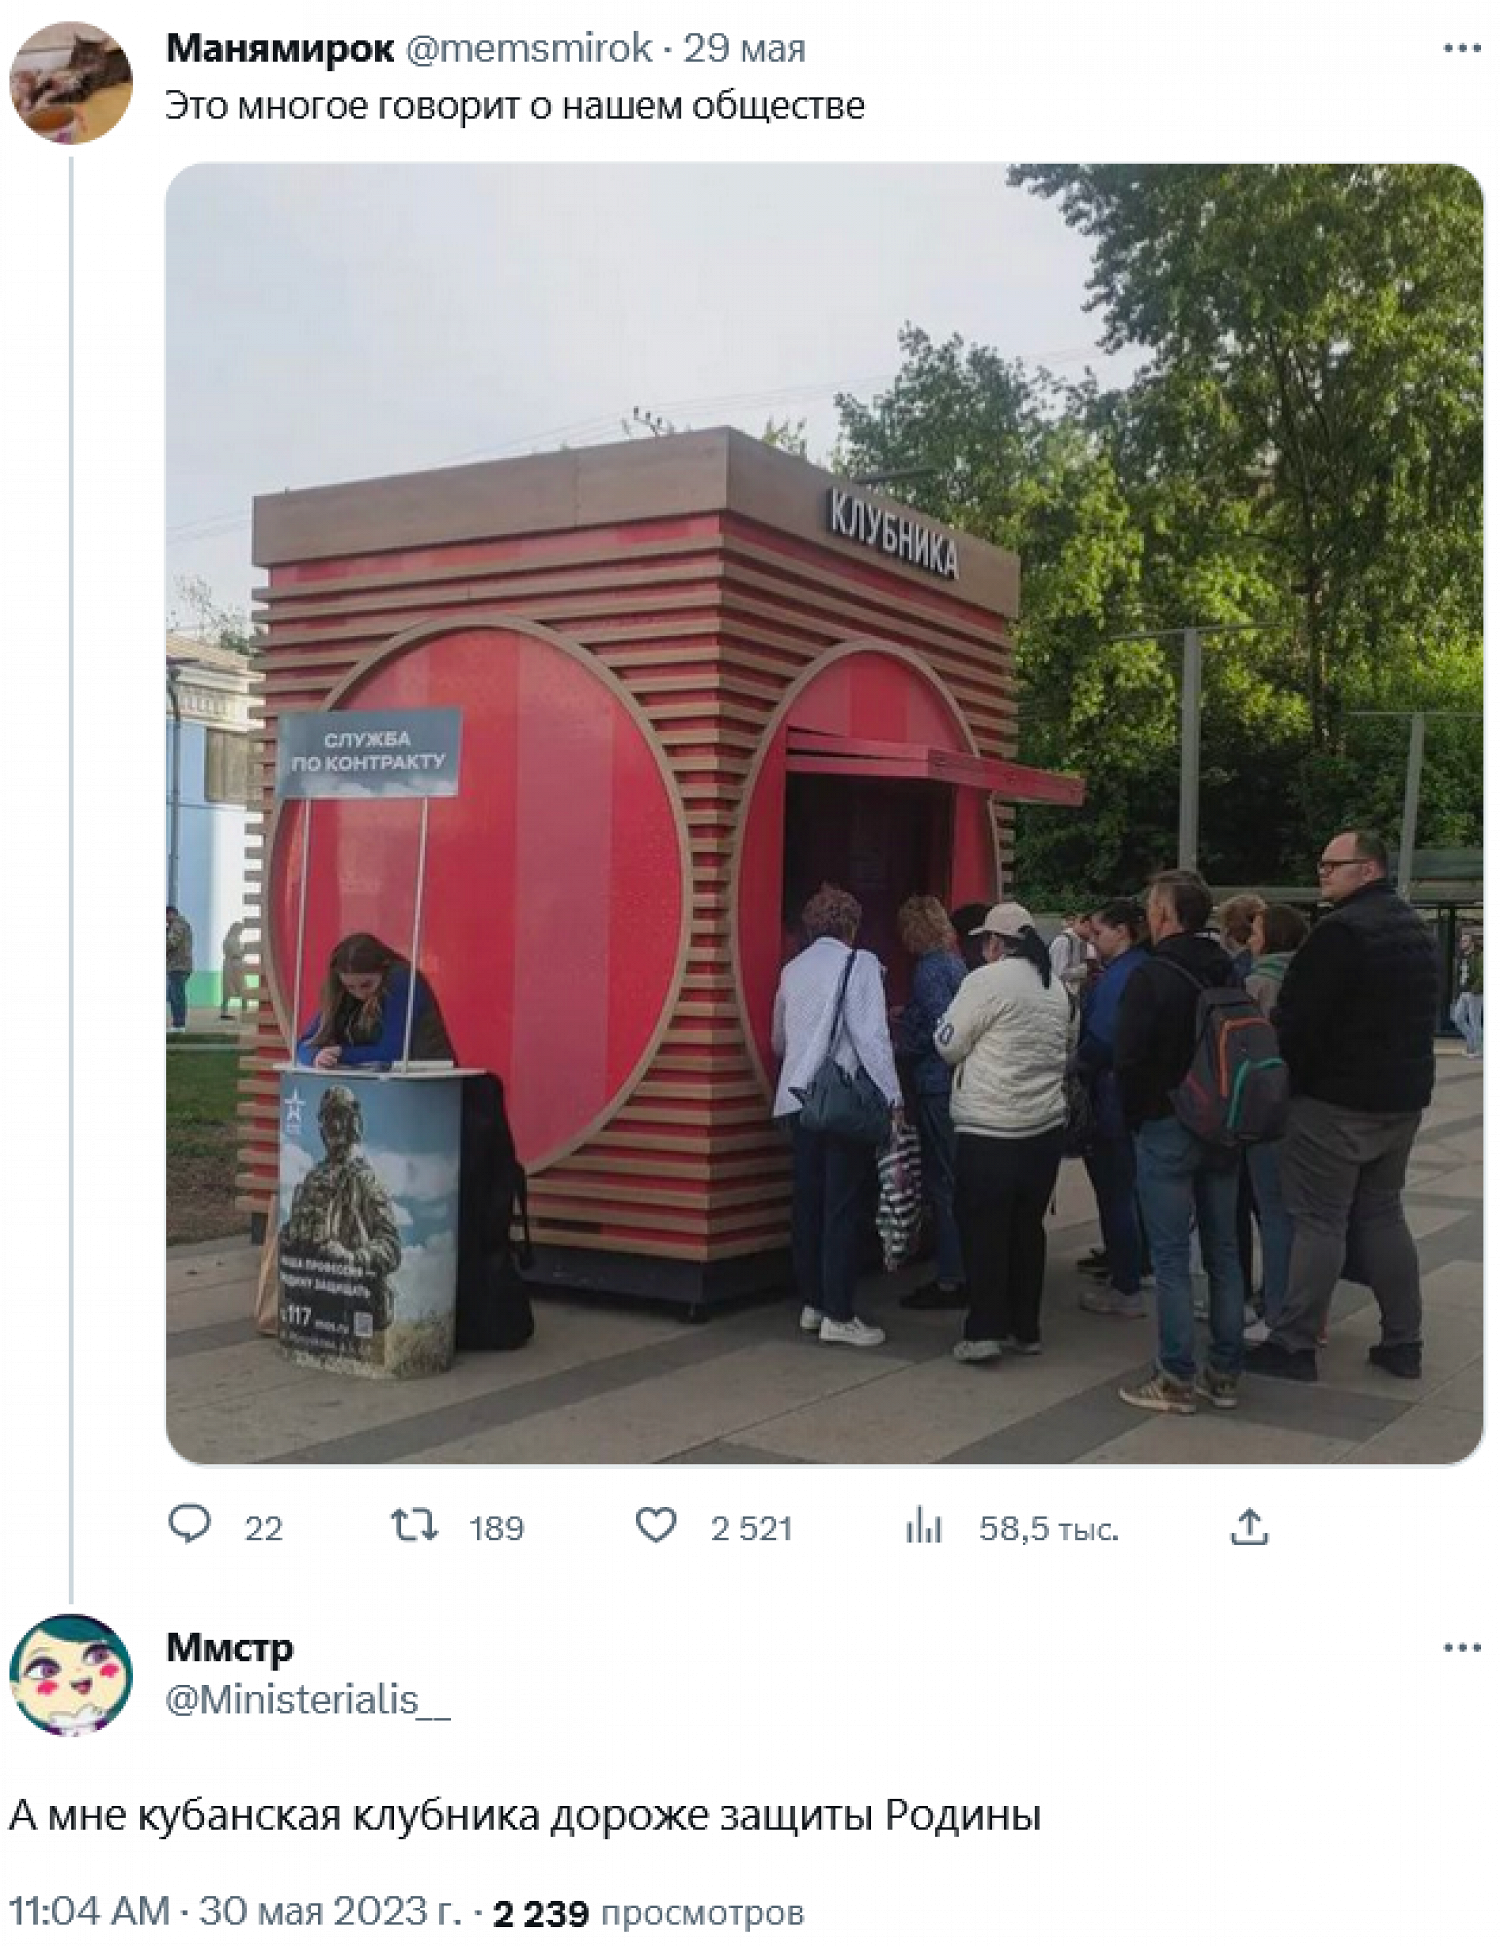Open Ммстр's cartoon profile avatar

[71, 1674]
